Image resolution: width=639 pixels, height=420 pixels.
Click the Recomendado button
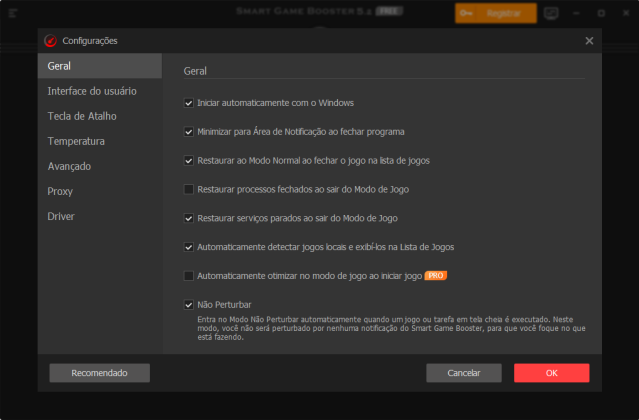pyautogui.click(x=99, y=373)
